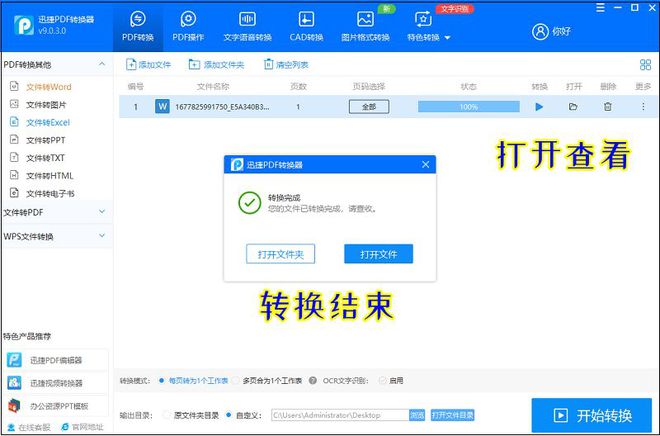This screenshot has height=436, width=660.
Task: Click 添加文件夹 toolbar button
Action: point(216,64)
